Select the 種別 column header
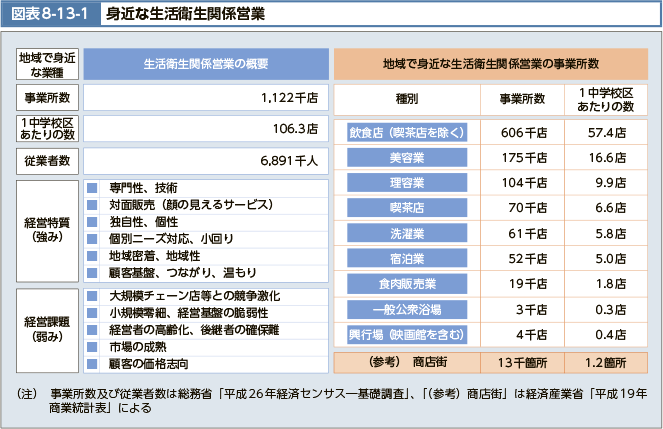 406,98
